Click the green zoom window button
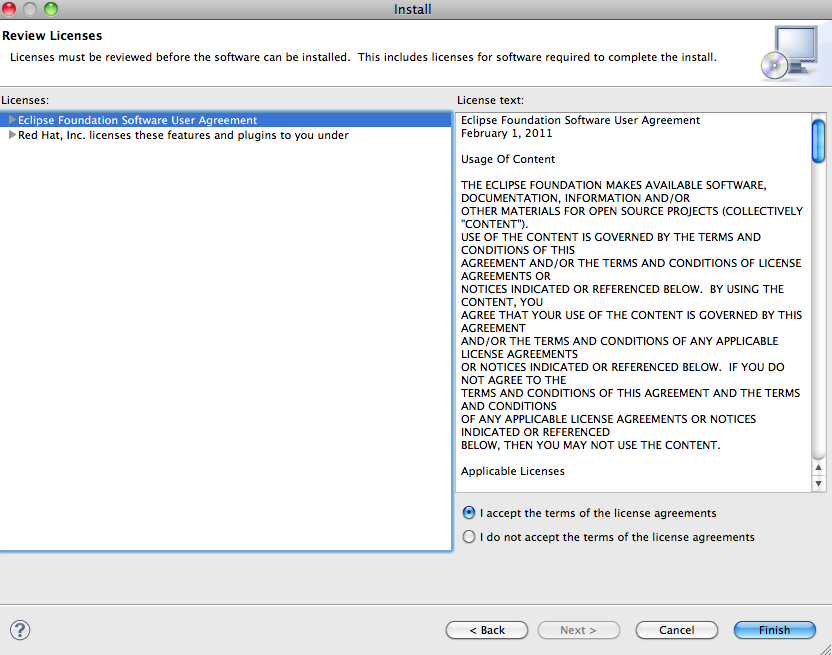This screenshot has width=832, height=655. coord(50,9)
